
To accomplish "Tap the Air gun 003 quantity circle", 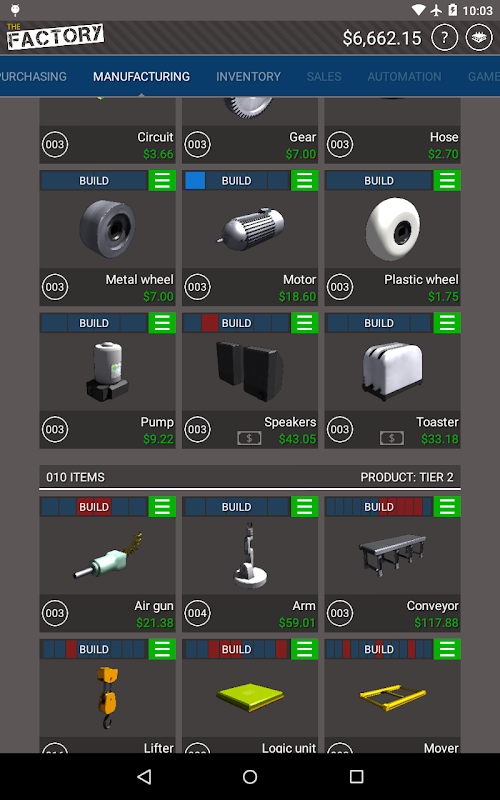I will tap(55, 613).
